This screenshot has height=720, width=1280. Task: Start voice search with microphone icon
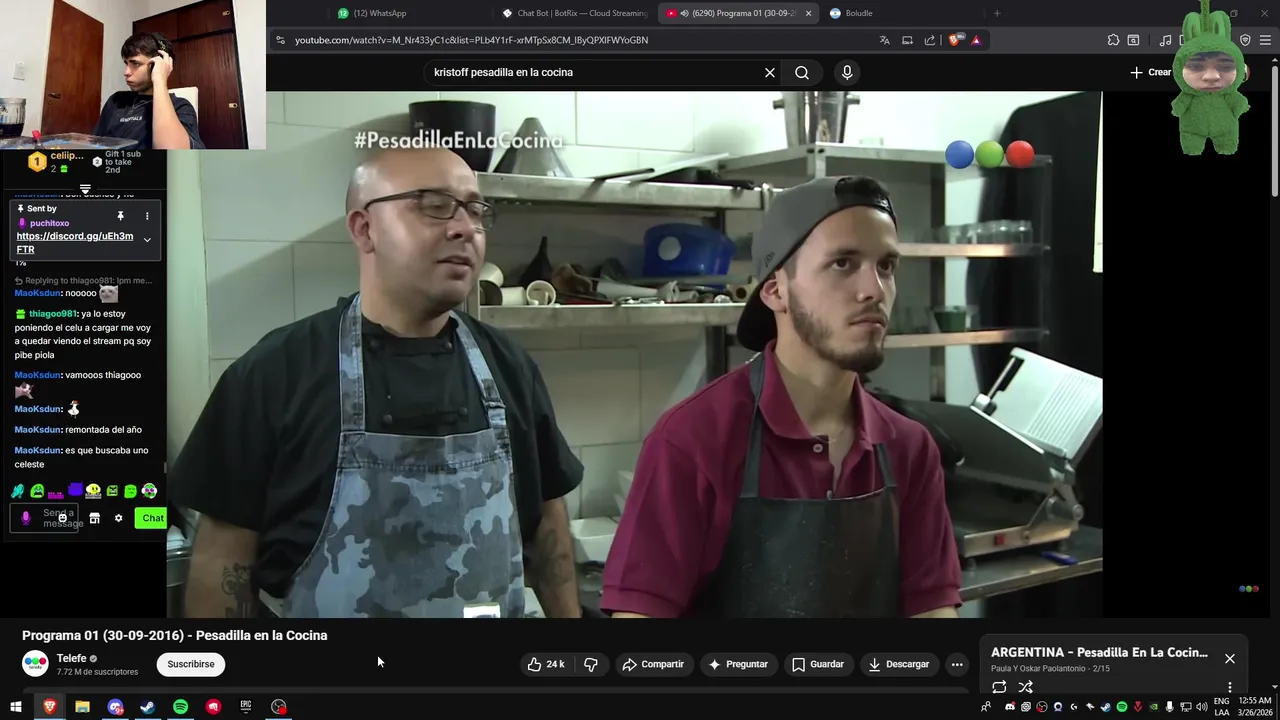[x=847, y=72]
